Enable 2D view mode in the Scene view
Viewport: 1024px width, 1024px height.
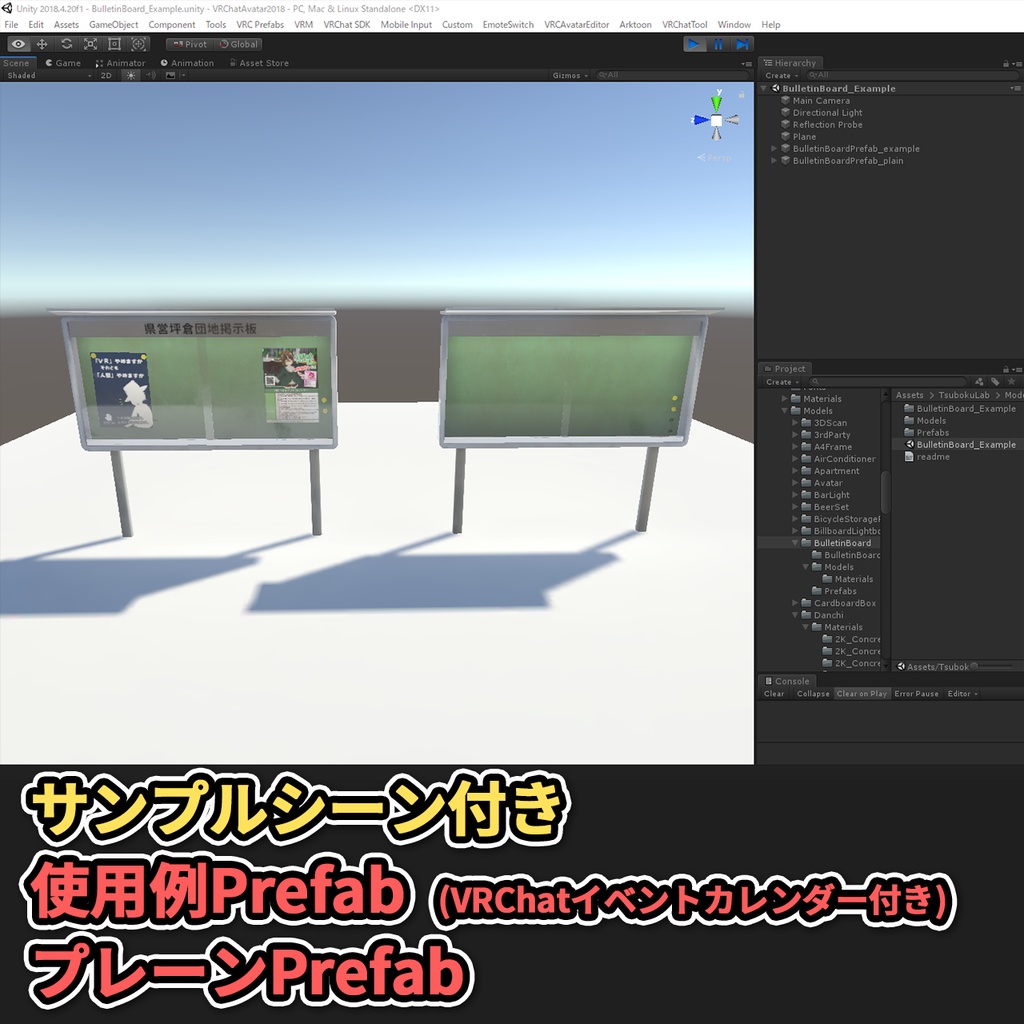coord(108,74)
